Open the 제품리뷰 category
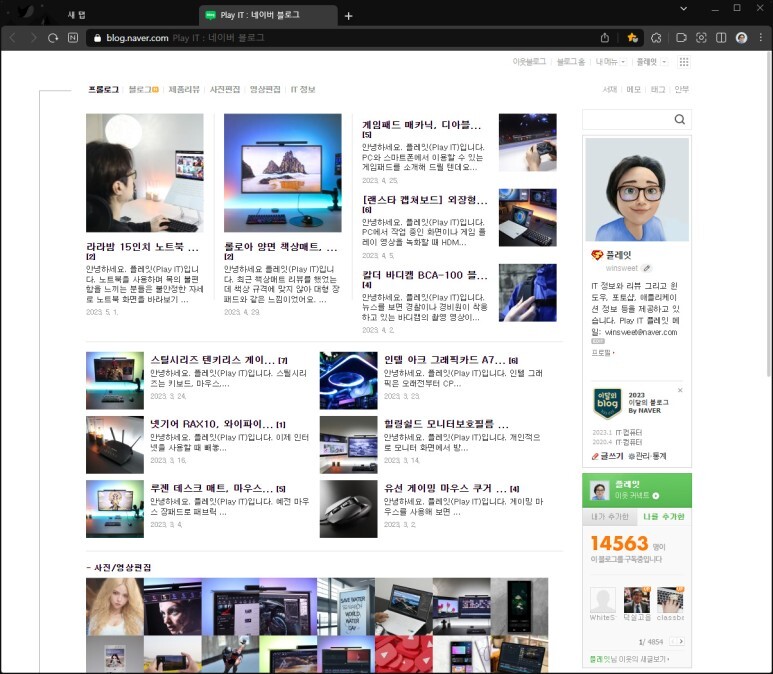Screen dimensions: 773x674 pos(184,89)
